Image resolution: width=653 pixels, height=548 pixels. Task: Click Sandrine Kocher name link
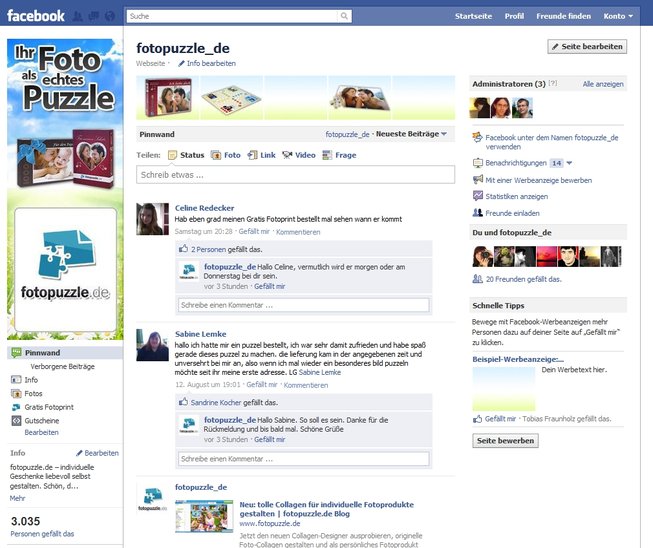pyautogui.click(x=216, y=403)
